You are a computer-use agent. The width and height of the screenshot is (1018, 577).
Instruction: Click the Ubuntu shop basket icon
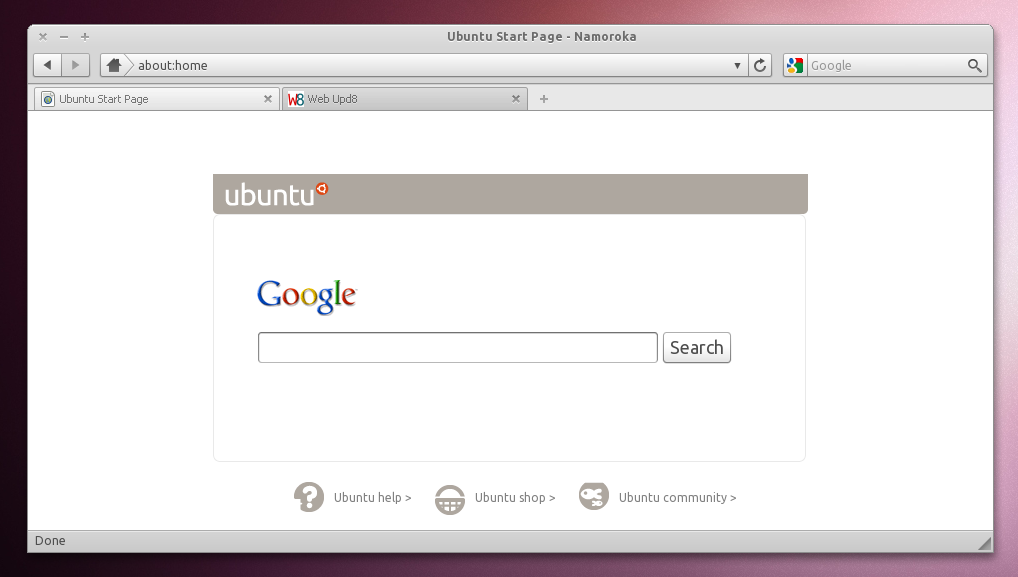click(x=450, y=500)
